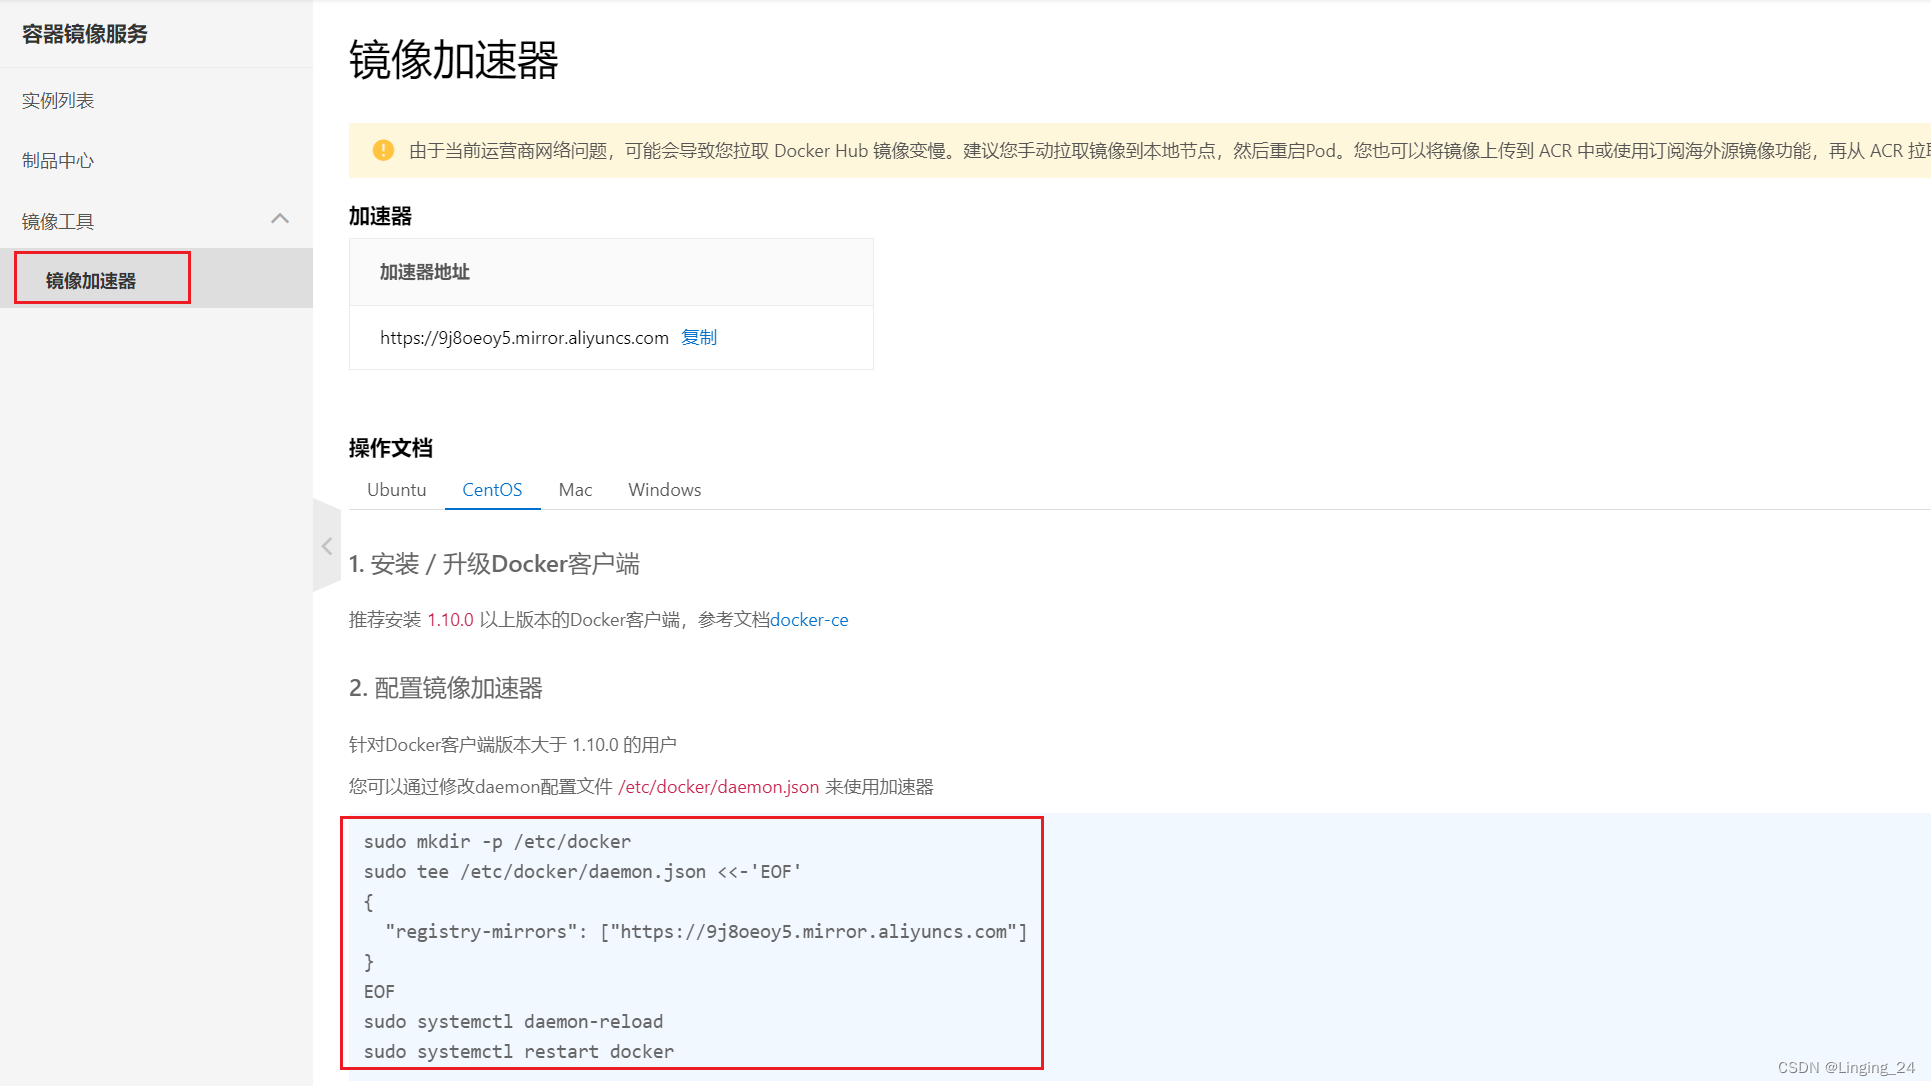Click the EOF line in code block
Image resolution: width=1931 pixels, height=1086 pixels.
(379, 991)
